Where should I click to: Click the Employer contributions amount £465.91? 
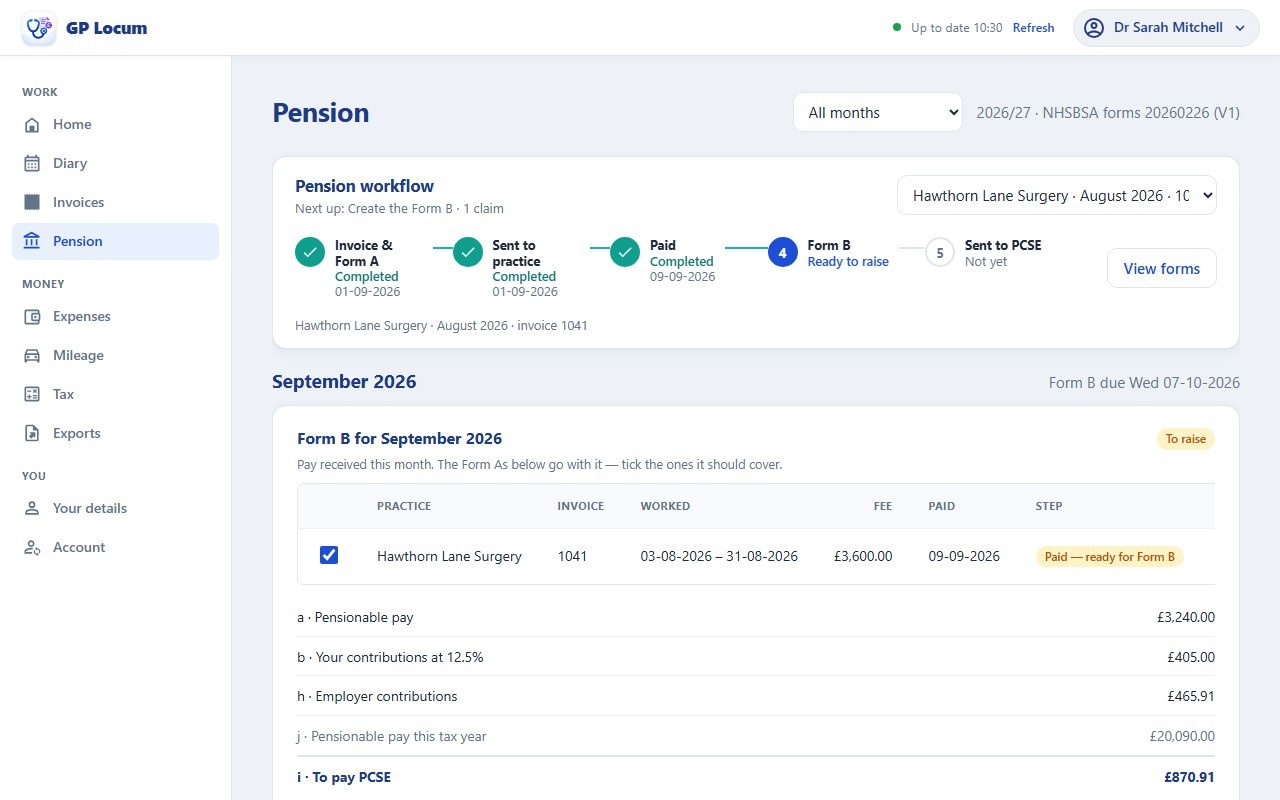1191,696
